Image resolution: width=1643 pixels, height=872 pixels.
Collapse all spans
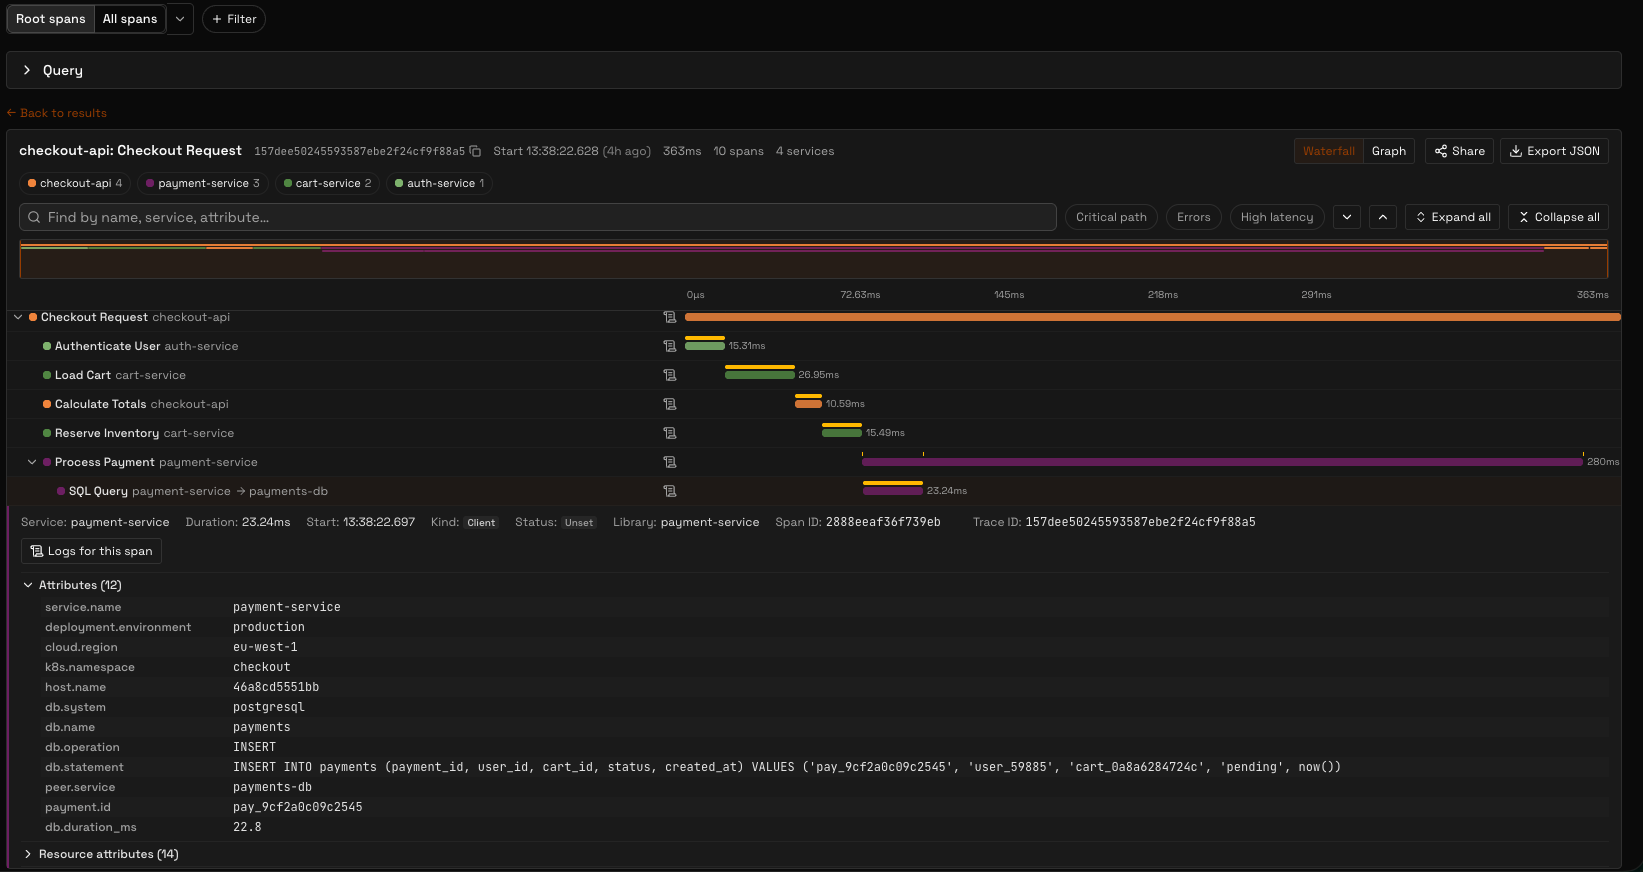coord(1558,217)
